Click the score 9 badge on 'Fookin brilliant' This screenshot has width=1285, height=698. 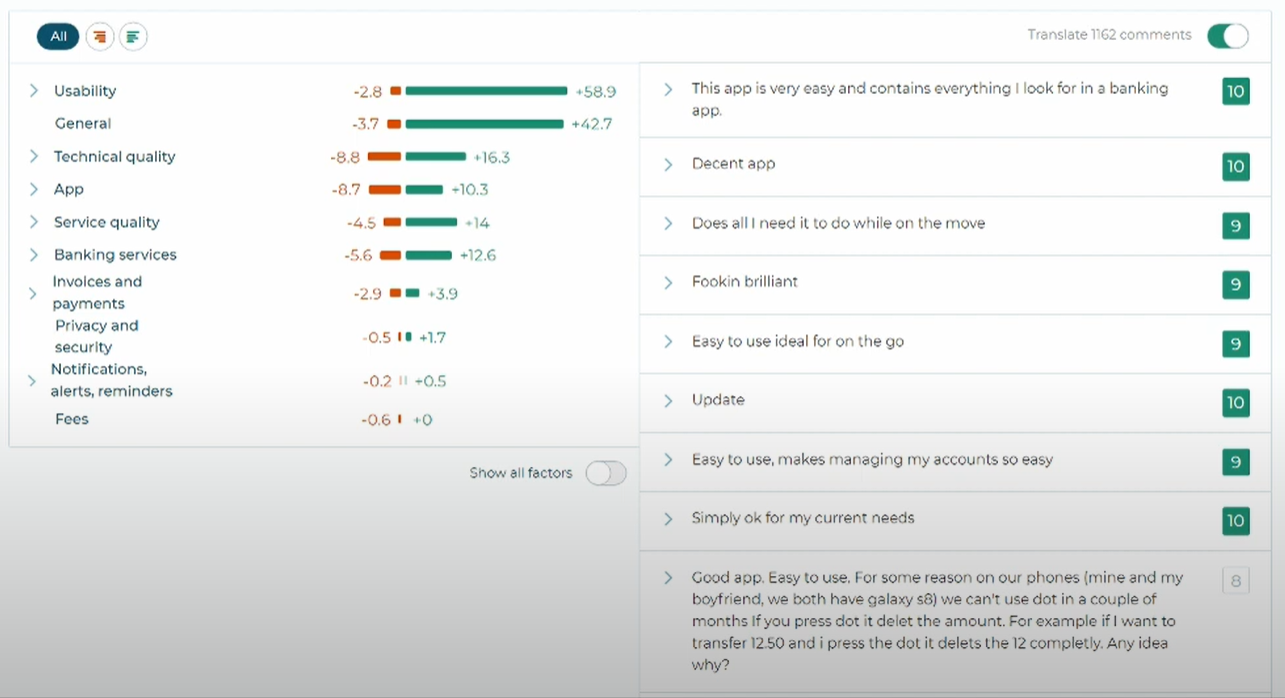(x=1236, y=285)
